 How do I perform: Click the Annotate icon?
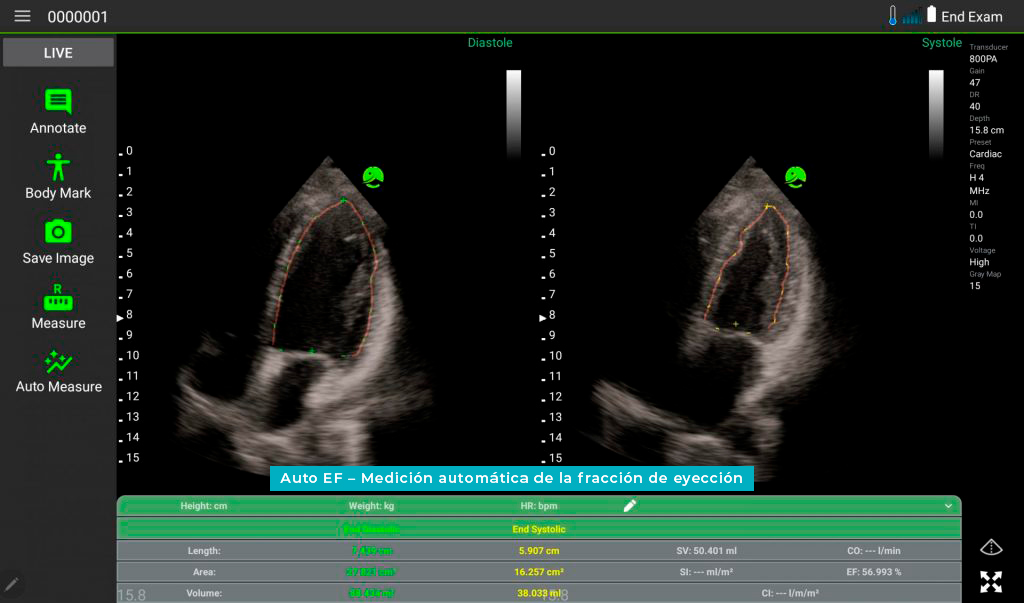click(58, 102)
